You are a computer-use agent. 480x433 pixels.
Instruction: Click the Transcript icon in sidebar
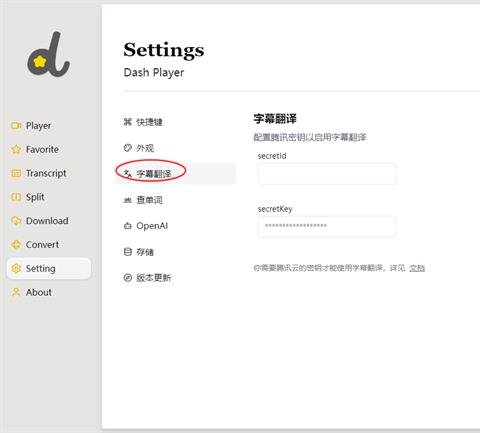point(16,173)
